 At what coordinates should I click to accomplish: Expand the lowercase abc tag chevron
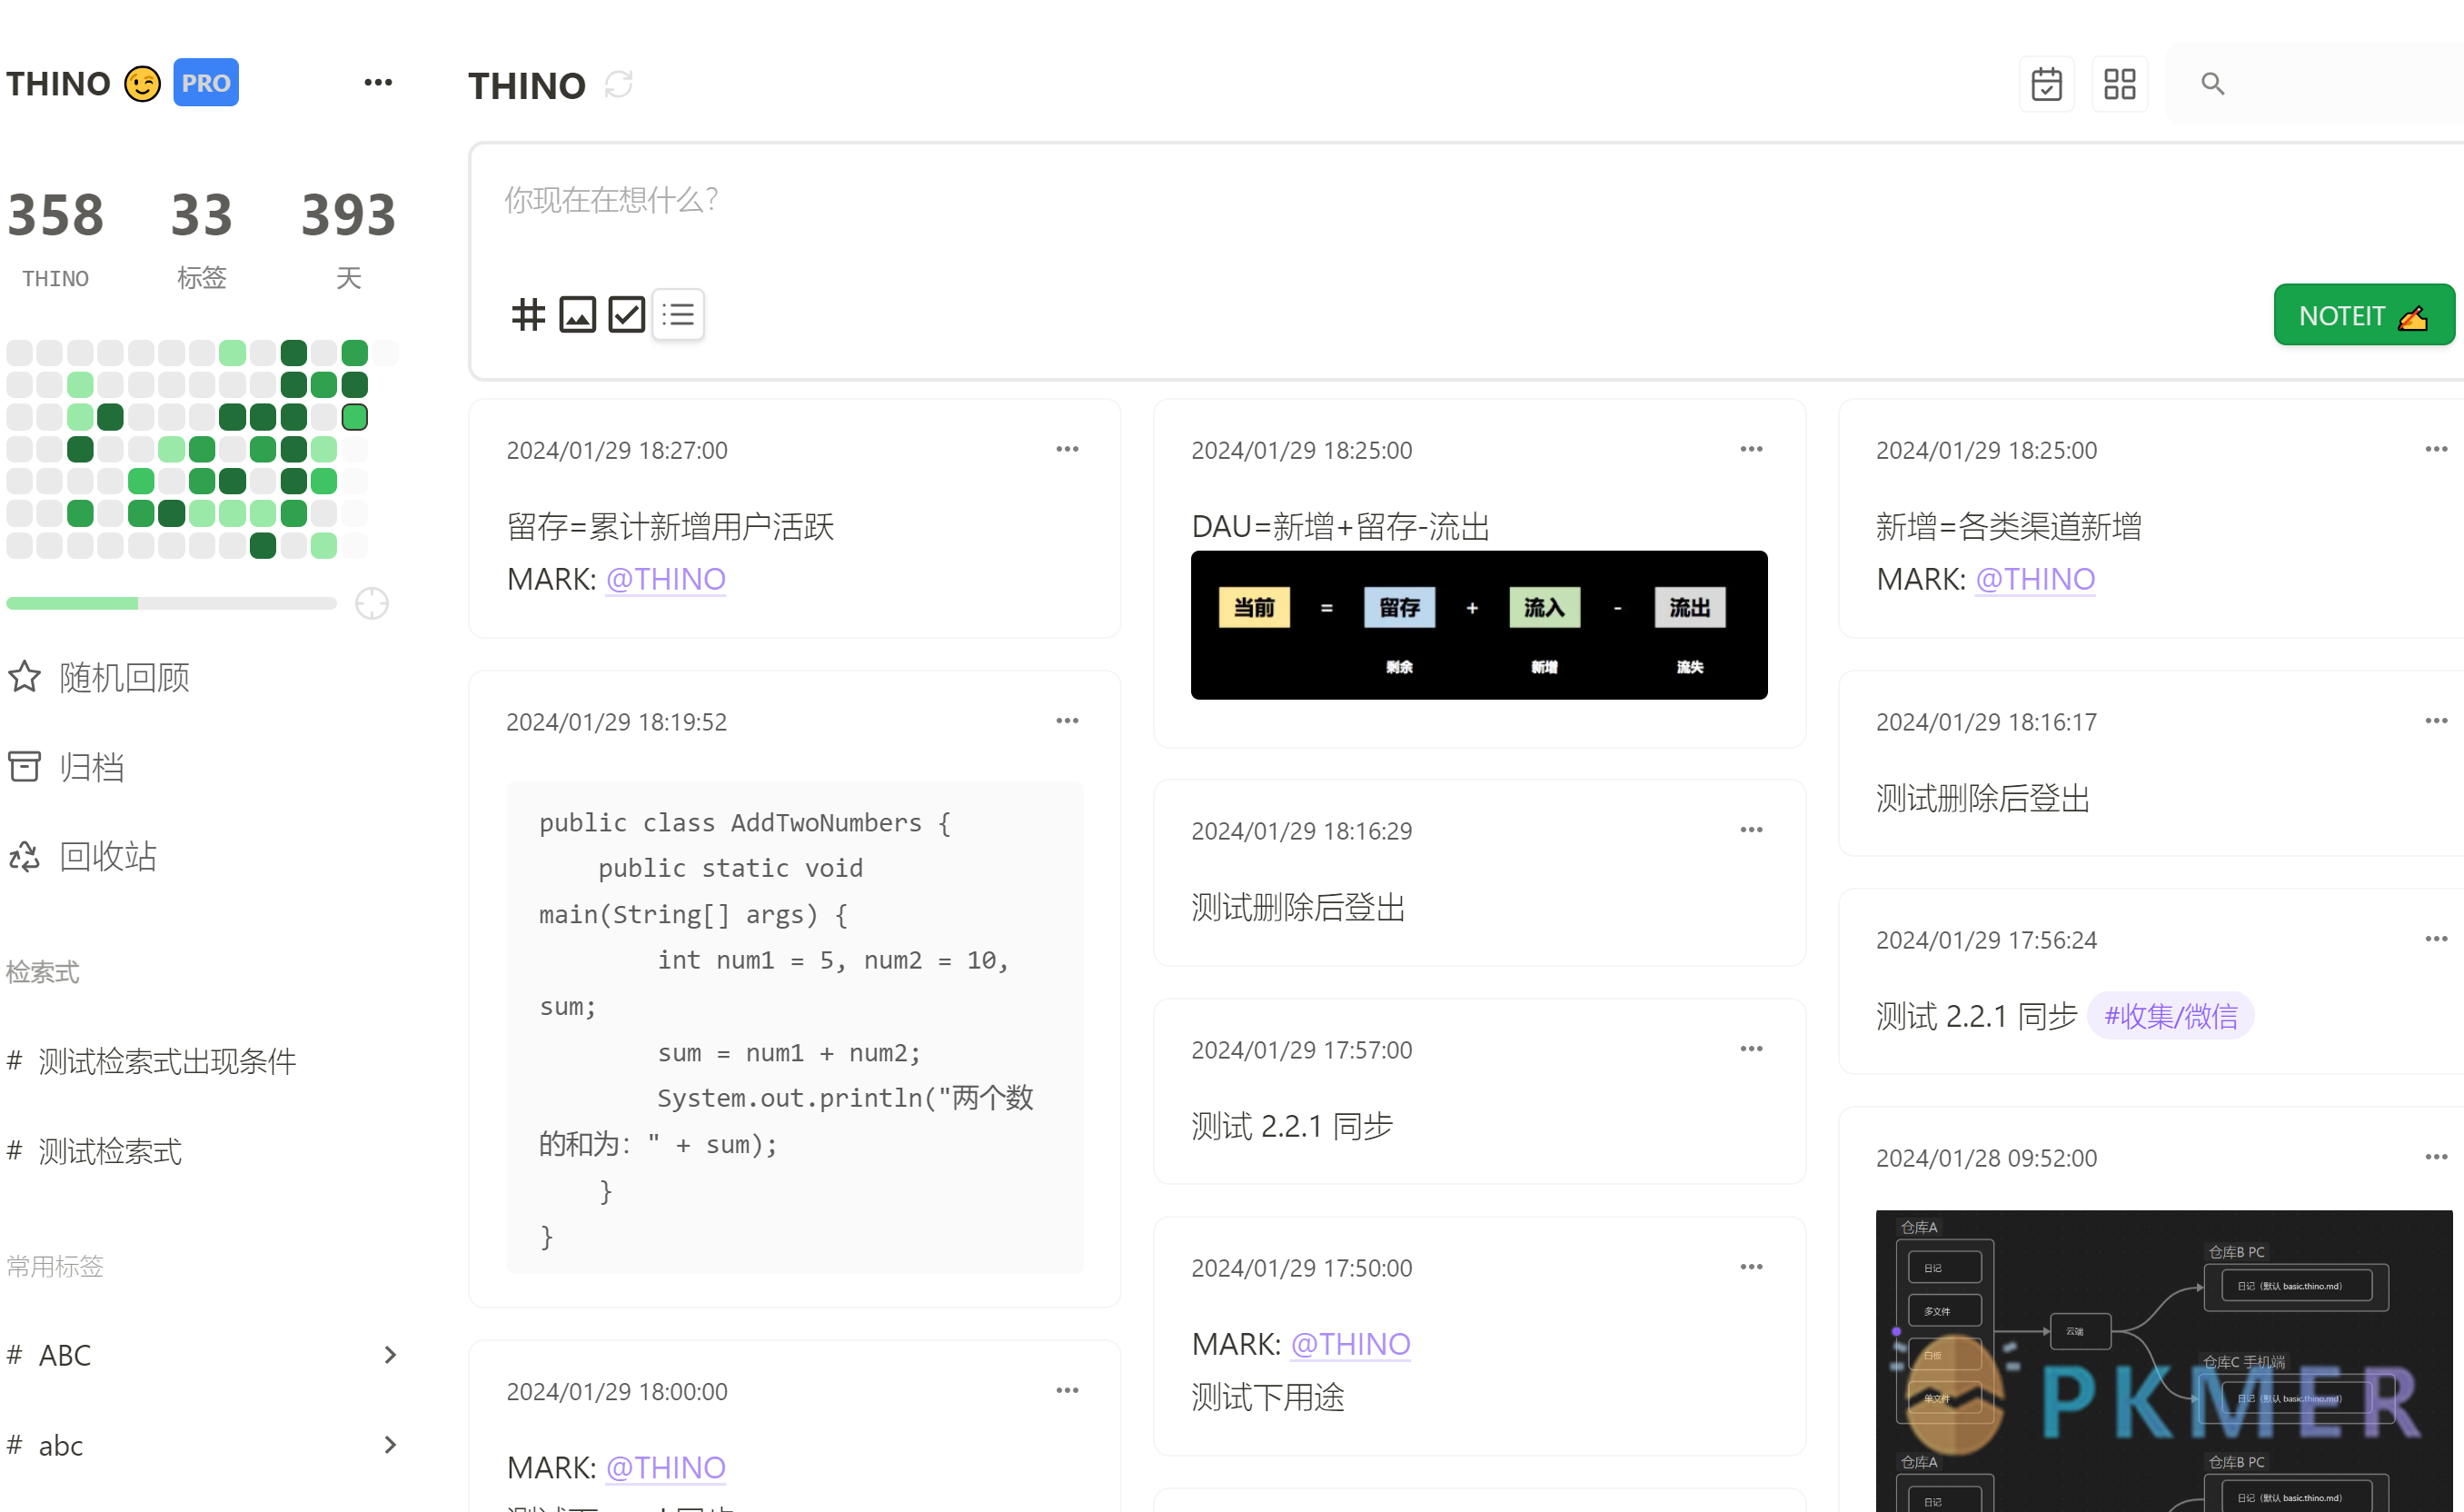[x=390, y=1446]
